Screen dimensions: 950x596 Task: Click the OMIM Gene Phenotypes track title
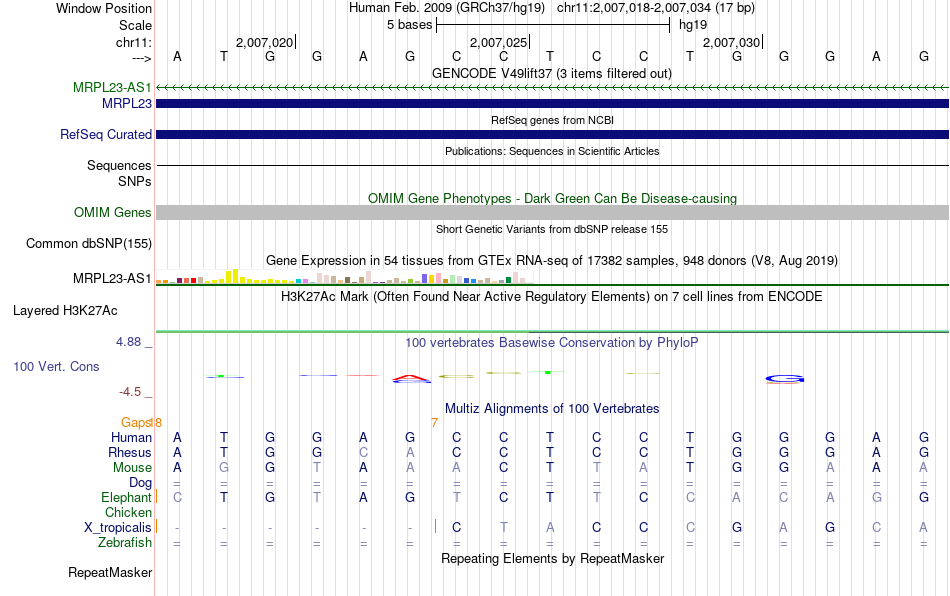pos(552,199)
